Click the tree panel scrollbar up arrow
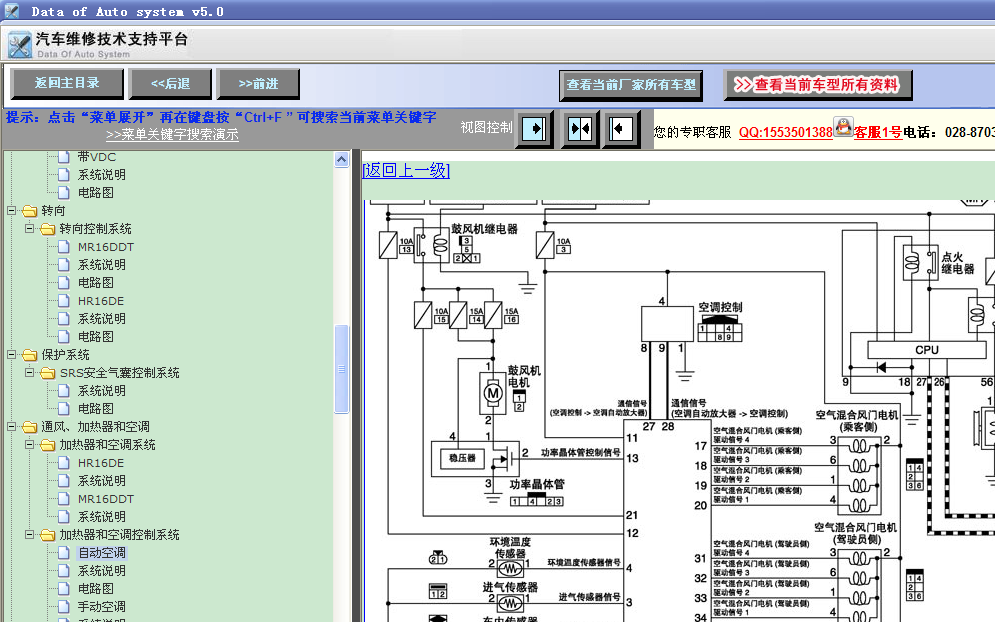Image resolution: width=995 pixels, height=622 pixels. [341, 159]
